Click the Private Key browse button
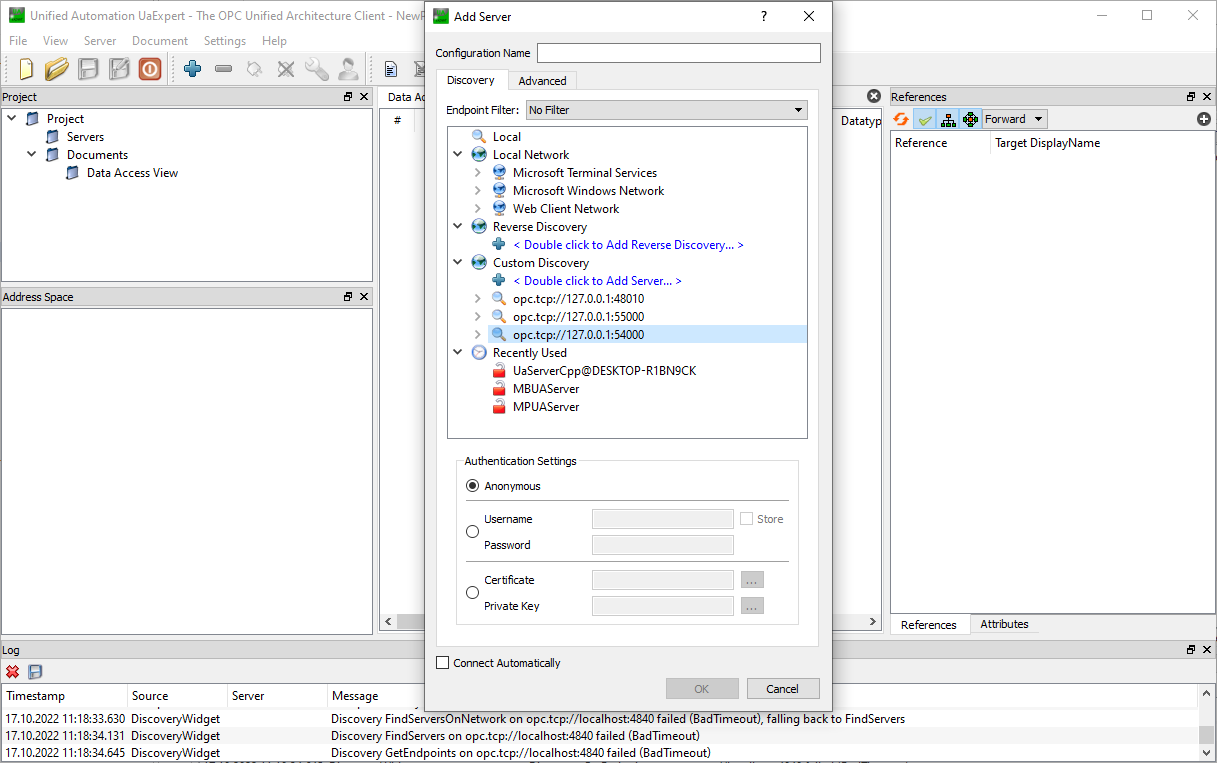 click(x=753, y=606)
